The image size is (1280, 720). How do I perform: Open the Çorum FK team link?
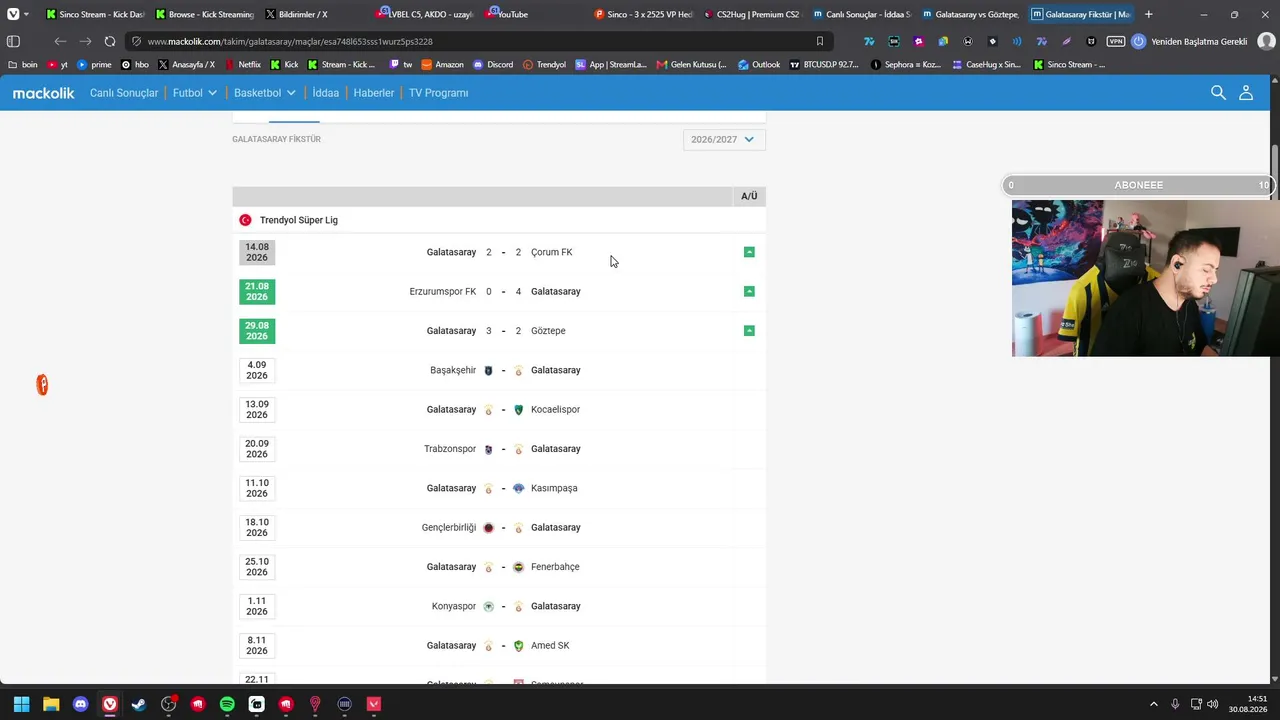click(552, 252)
